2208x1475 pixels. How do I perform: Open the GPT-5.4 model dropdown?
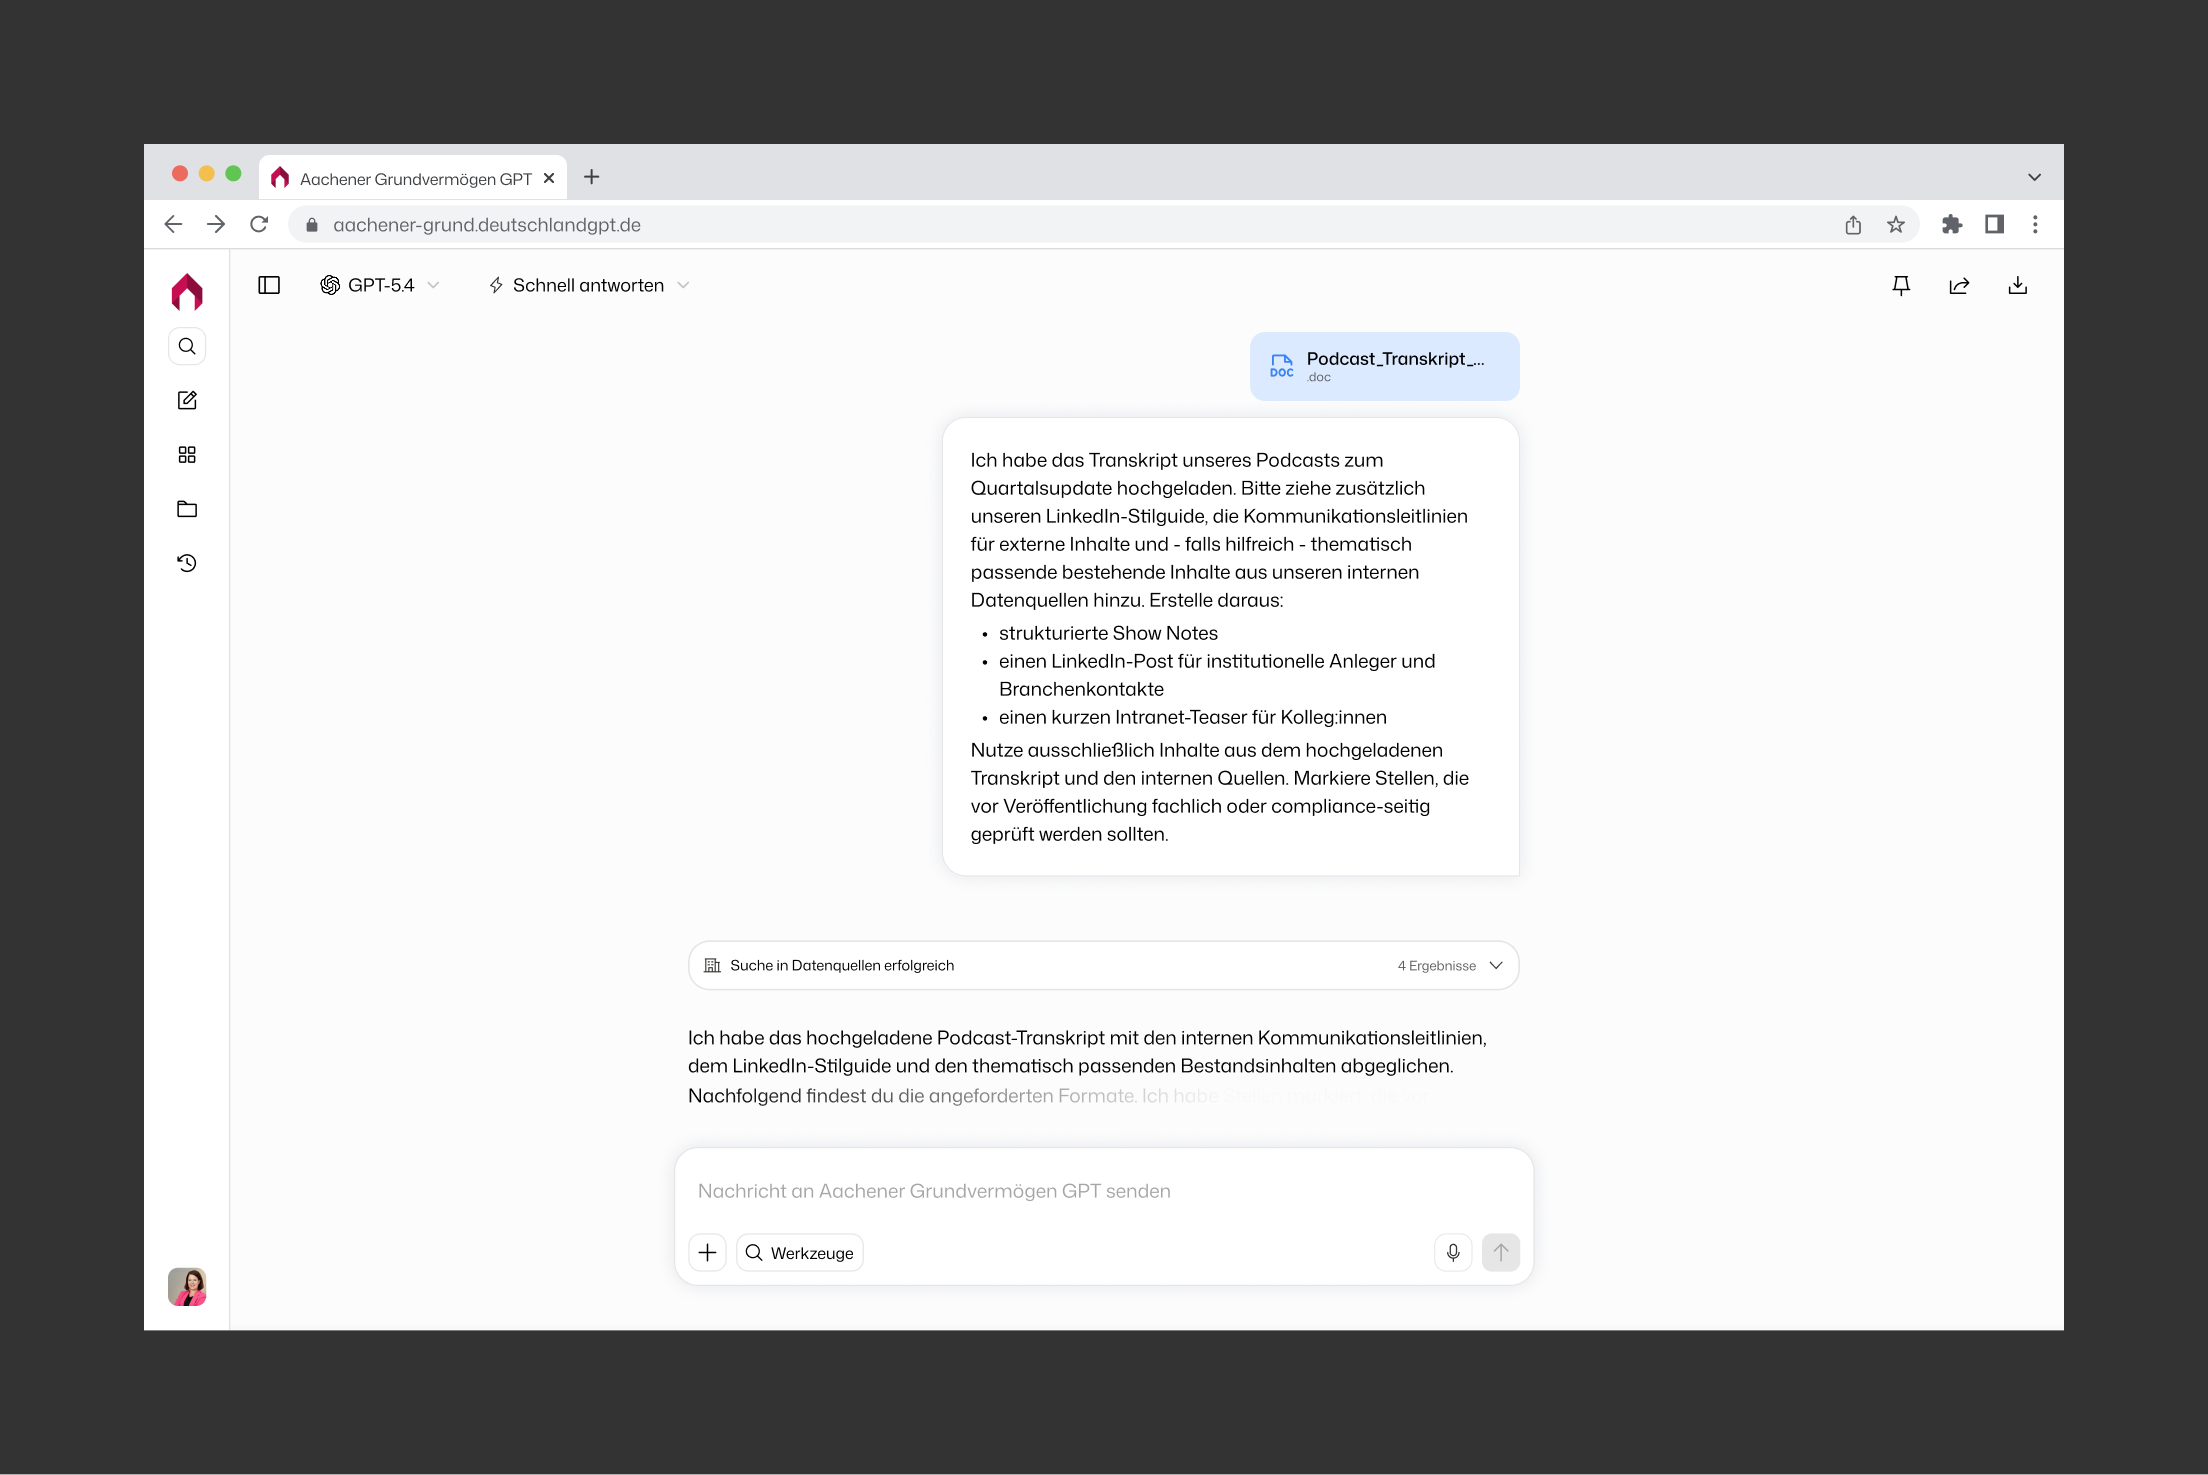[380, 285]
